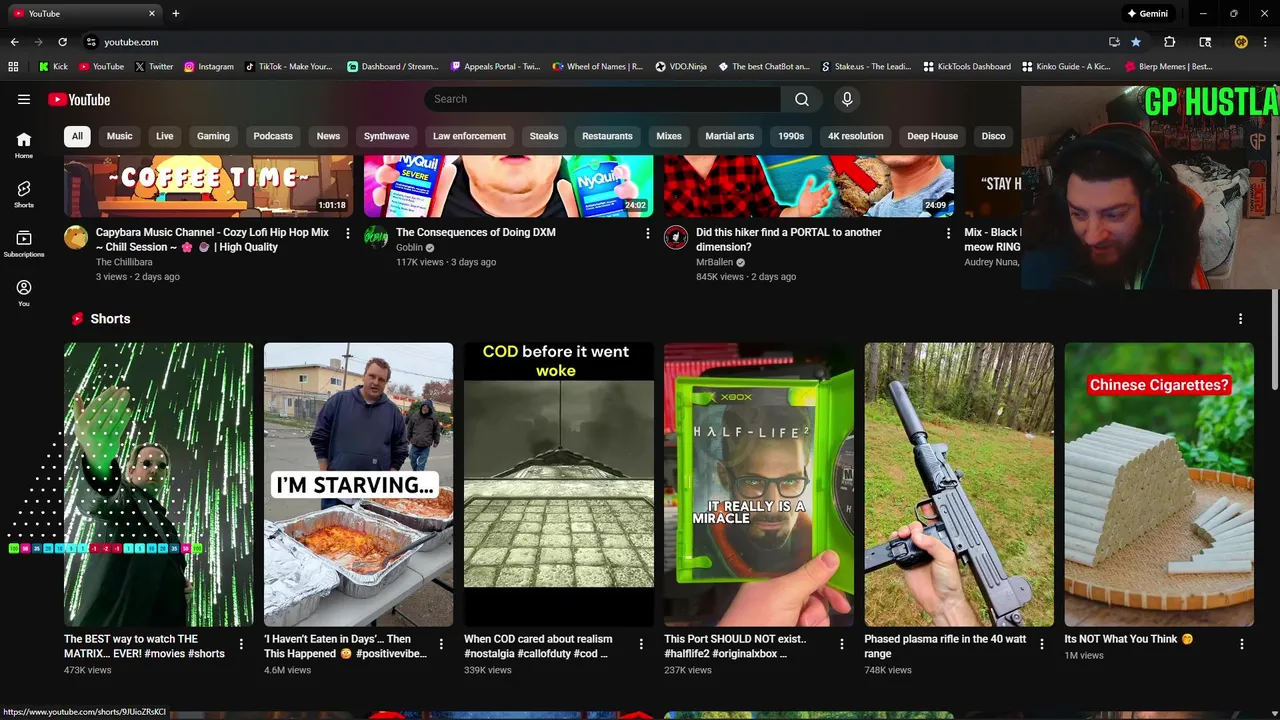Image resolution: width=1280 pixels, height=720 pixels.
Task: Open Chrome extensions puzzle icon
Action: [x=1169, y=42]
